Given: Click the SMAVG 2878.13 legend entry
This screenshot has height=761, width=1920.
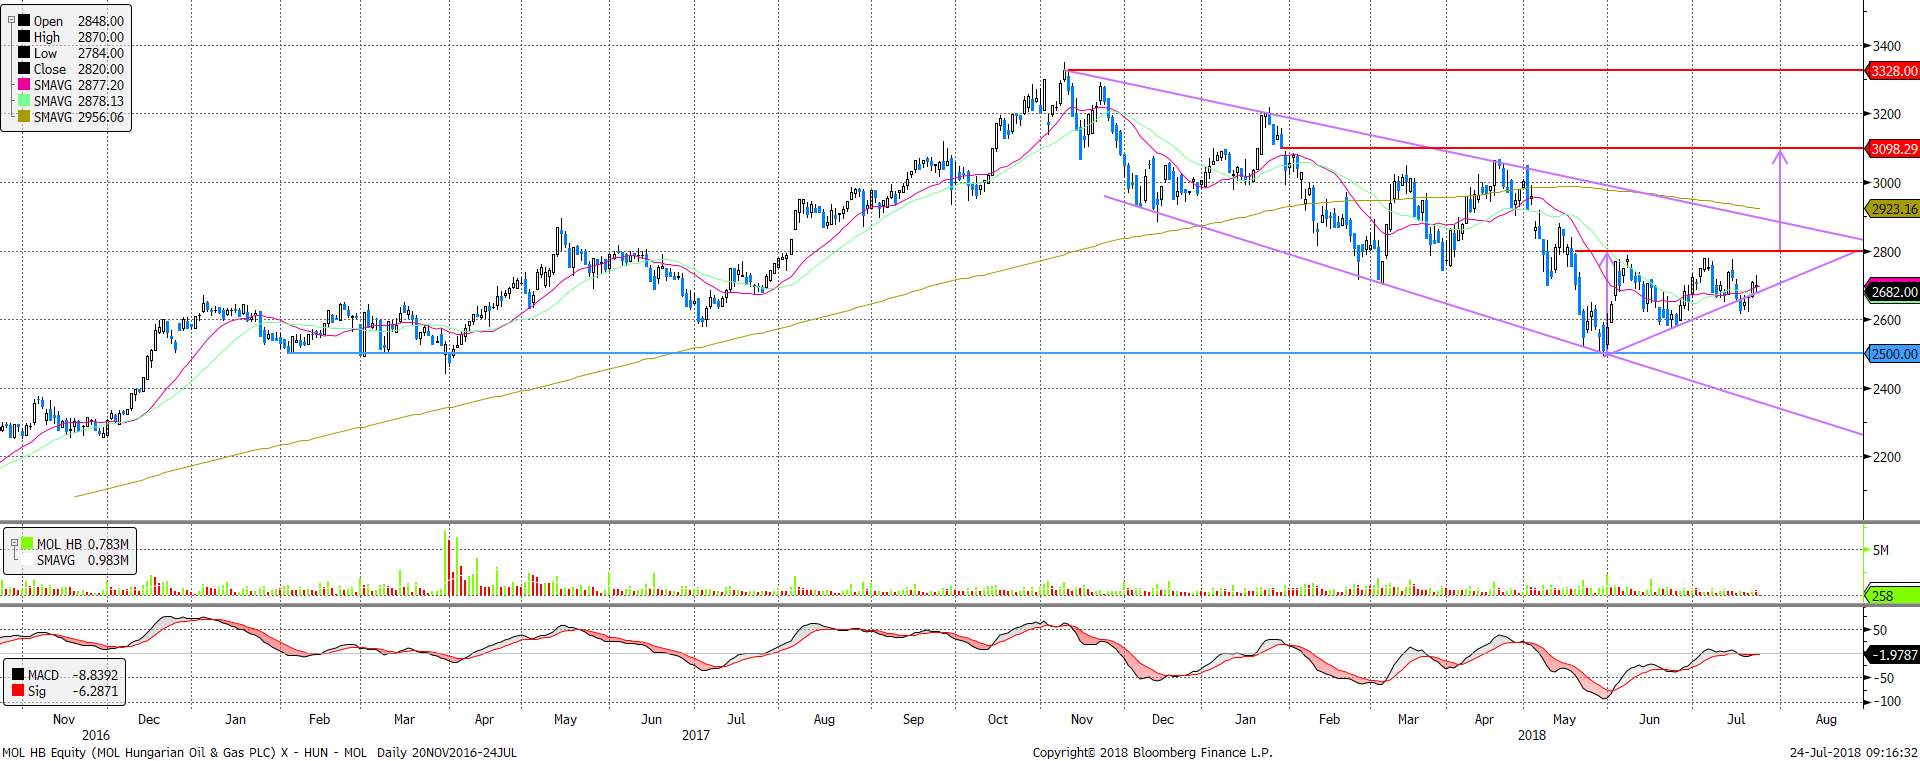Looking at the screenshot, I should [x=79, y=101].
